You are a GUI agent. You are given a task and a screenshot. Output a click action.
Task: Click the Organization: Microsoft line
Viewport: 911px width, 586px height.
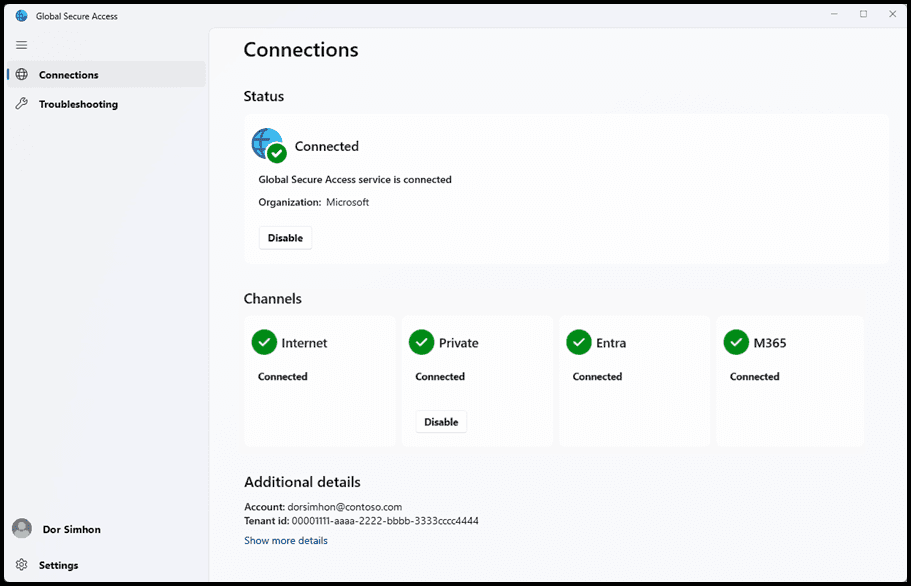point(314,202)
